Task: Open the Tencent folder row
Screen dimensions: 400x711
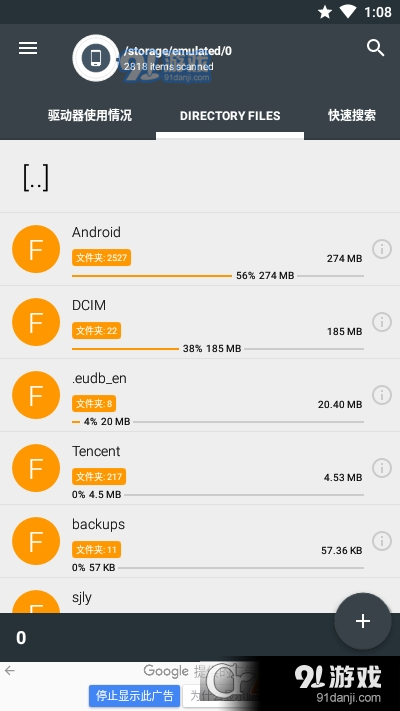Action: click(200, 468)
